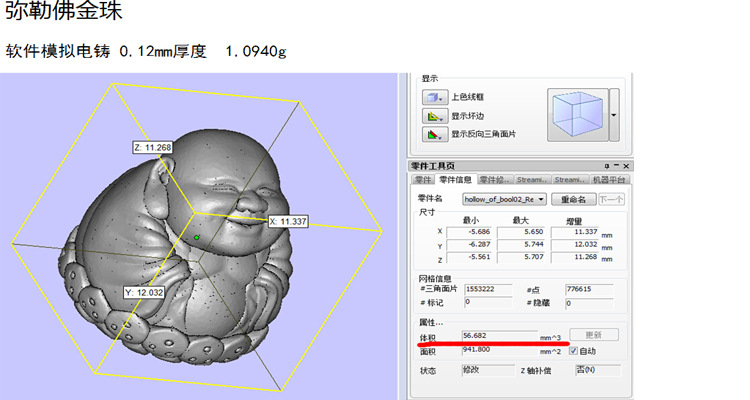Image resolution: width=750 pixels, height=400 pixels.
Task: Switch to the Machine Platform (机器平台) tab
Action: click(609, 180)
